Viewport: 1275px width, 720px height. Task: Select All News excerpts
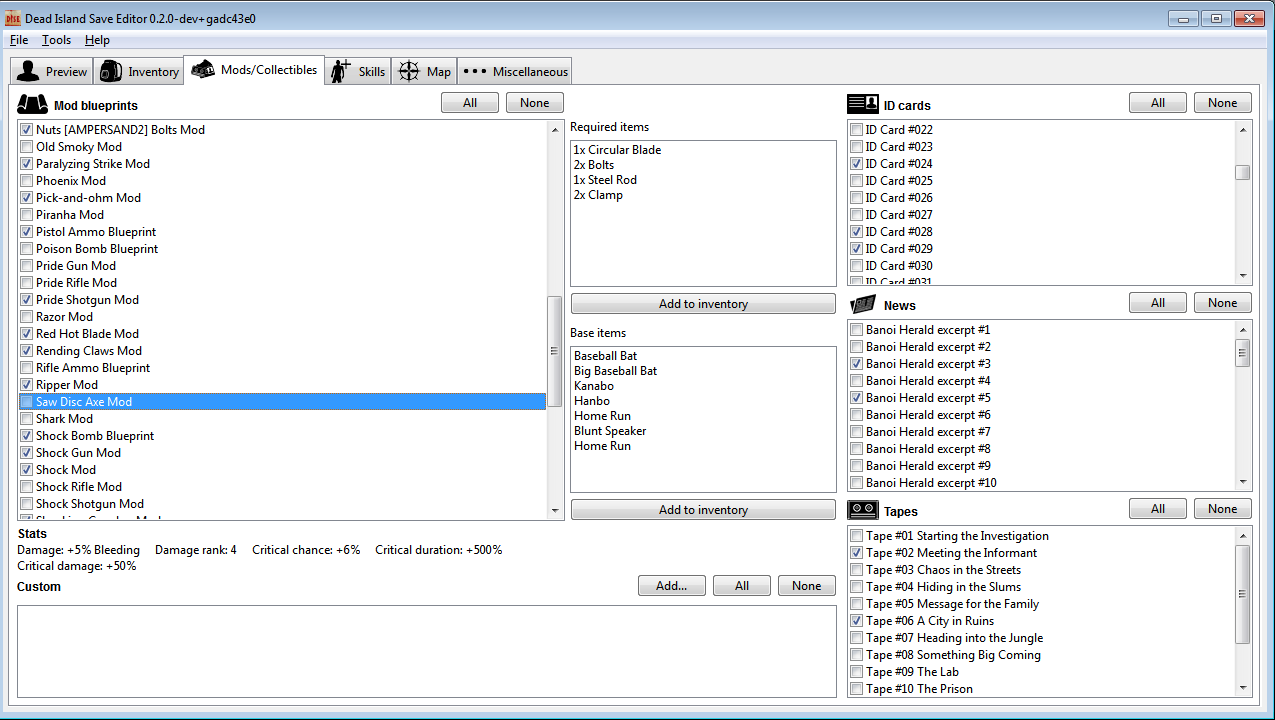(1158, 303)
